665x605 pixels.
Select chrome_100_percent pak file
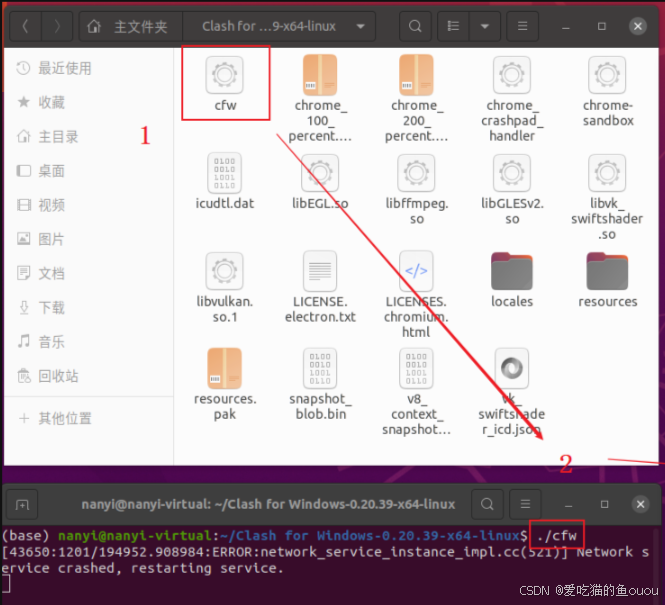[x=320, y=98]
